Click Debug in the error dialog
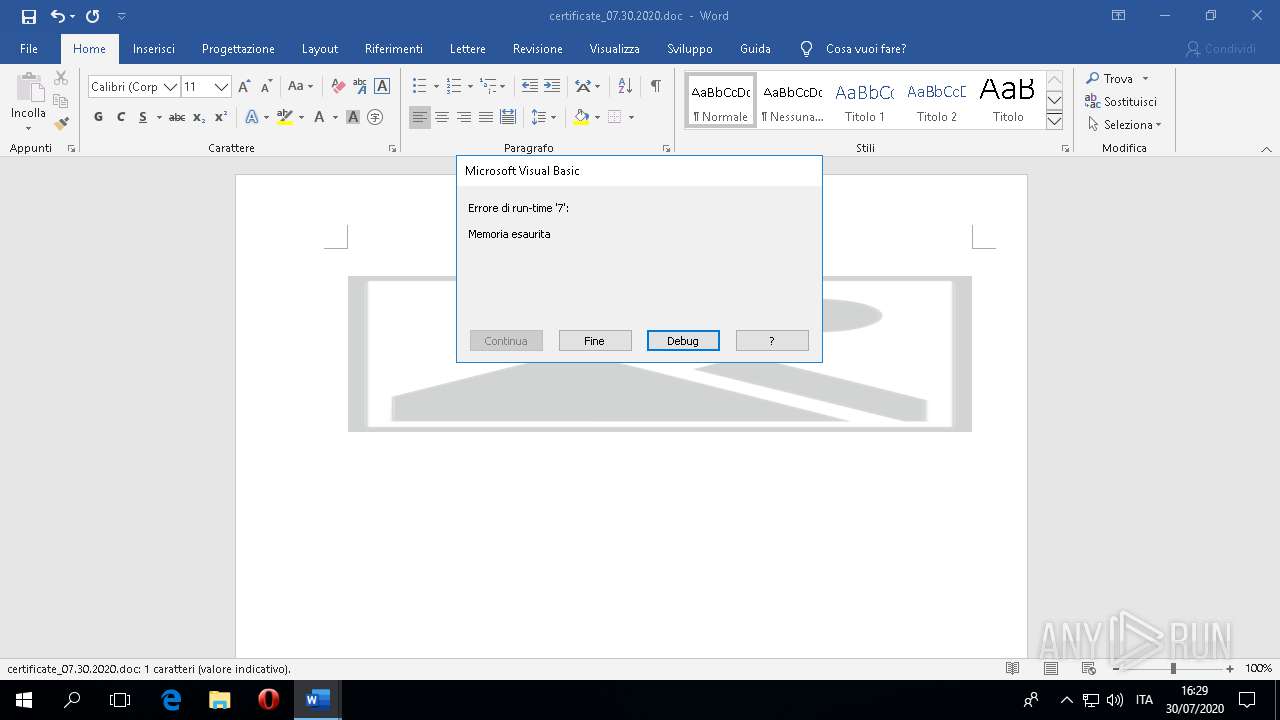This screenshot has width=1280, height=720. [x=683, y=341]
